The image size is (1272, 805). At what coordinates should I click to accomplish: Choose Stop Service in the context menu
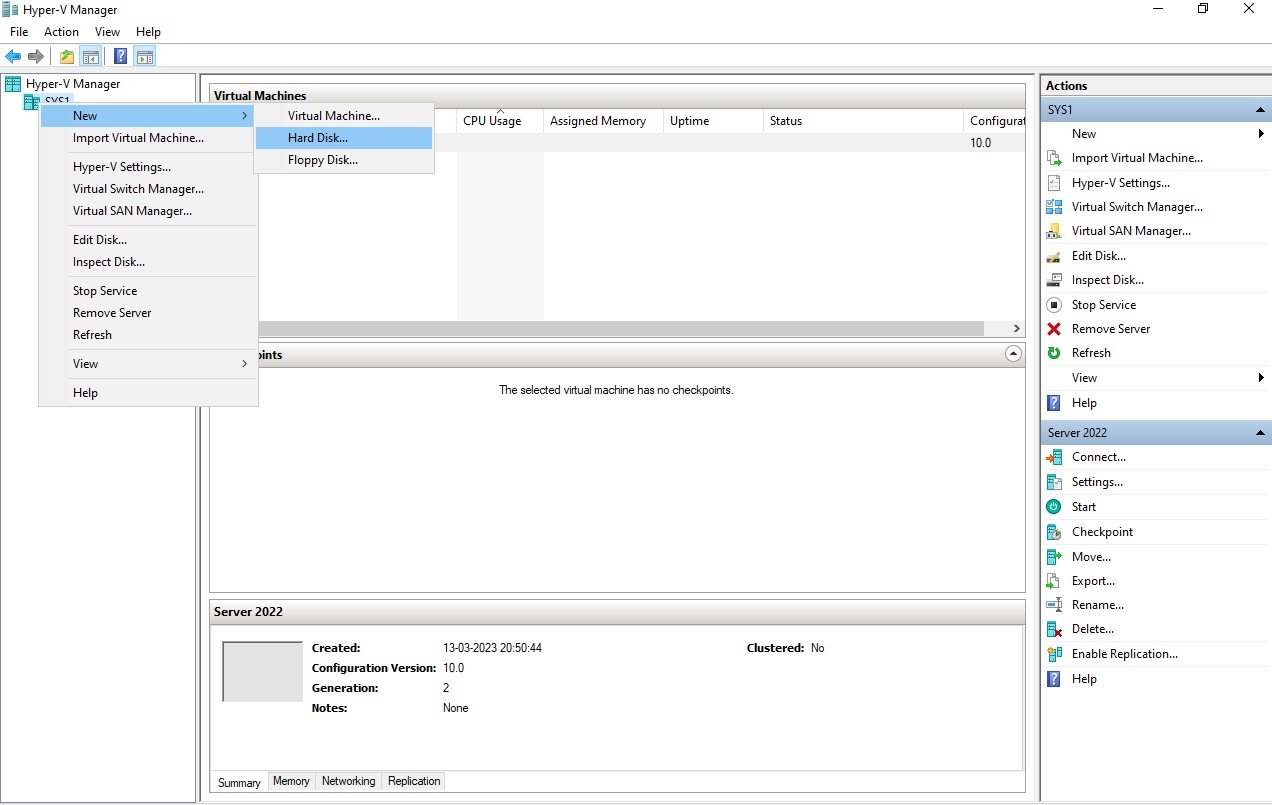click(148, 291)
